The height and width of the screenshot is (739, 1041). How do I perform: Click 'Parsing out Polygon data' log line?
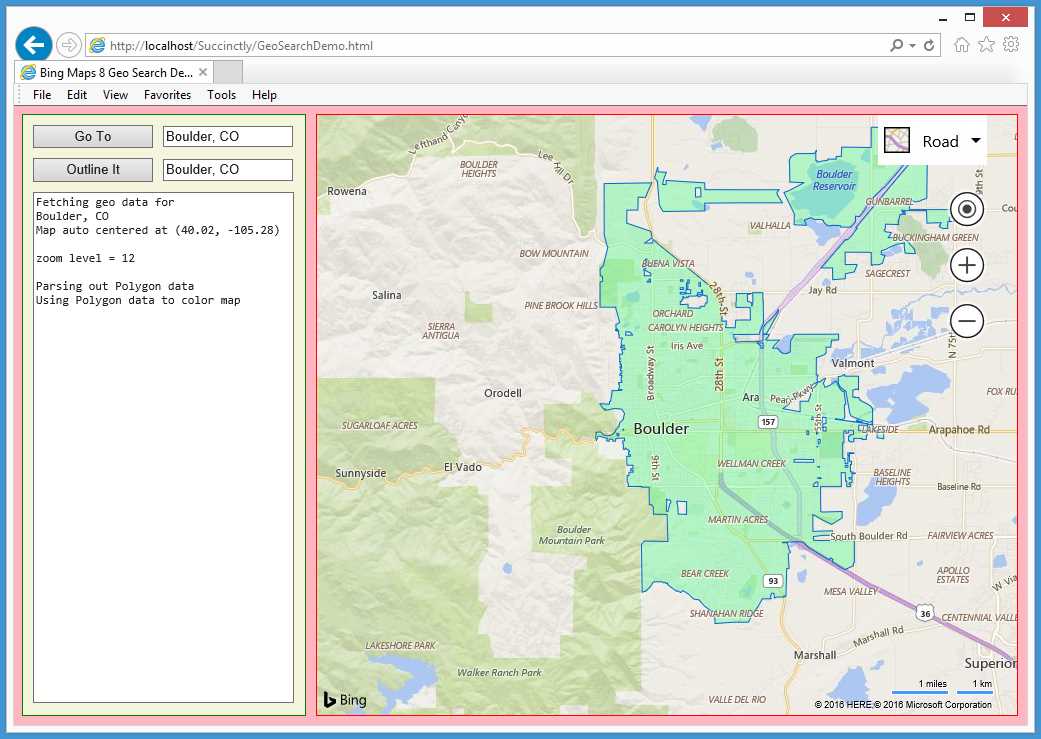[x=115, y=286]
